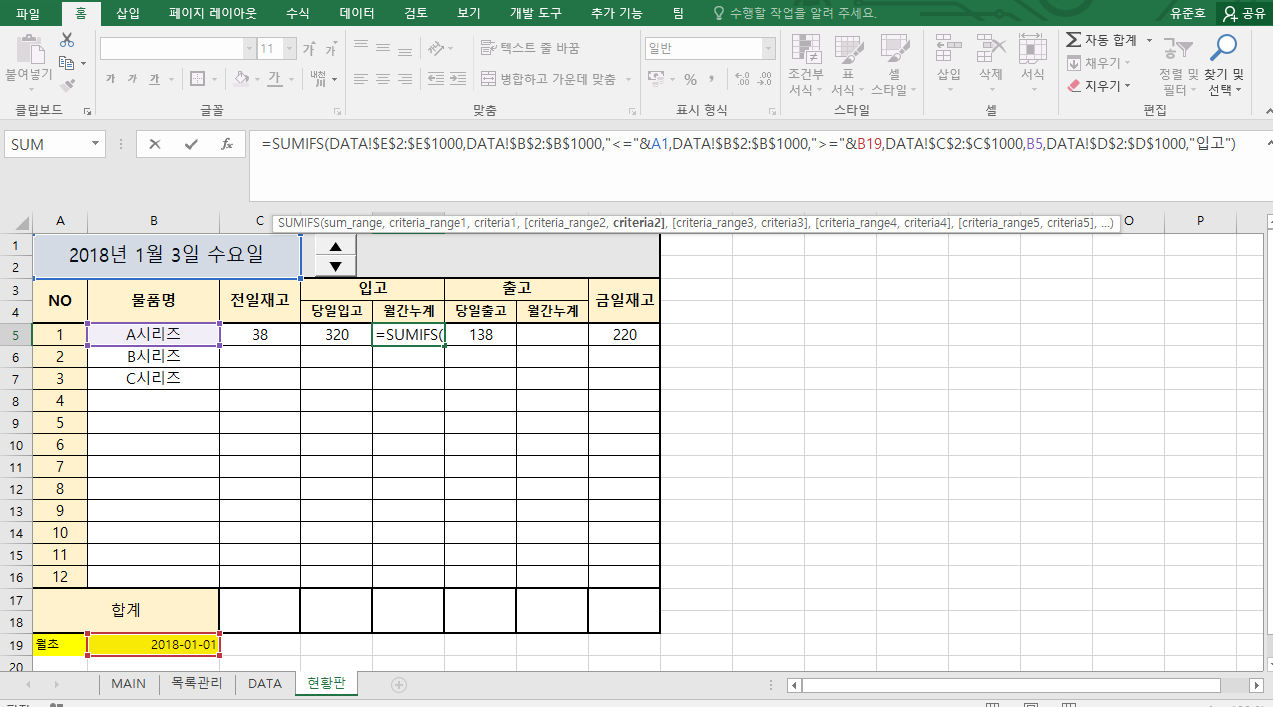
Task: Click the insert function fx icon
Action: pyautogui.click(x=227, y=144)
